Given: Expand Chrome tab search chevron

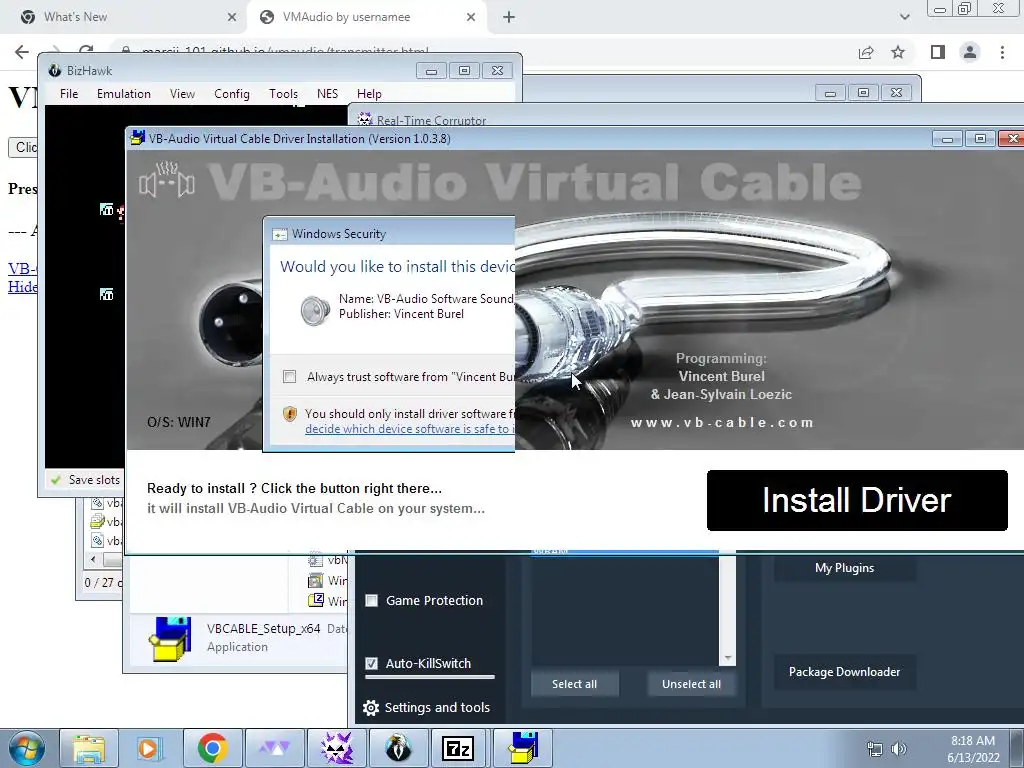Looking at the screenshot, I should tap(904, 17).
